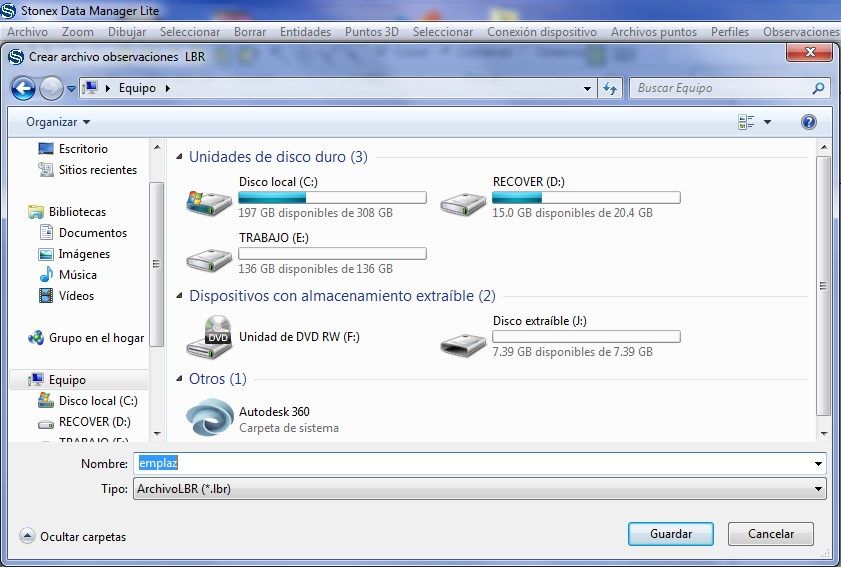The image size is (841, 567).
Task: Open the Tipo ArchivoLBR dropdown
Action: coord(479,489)
